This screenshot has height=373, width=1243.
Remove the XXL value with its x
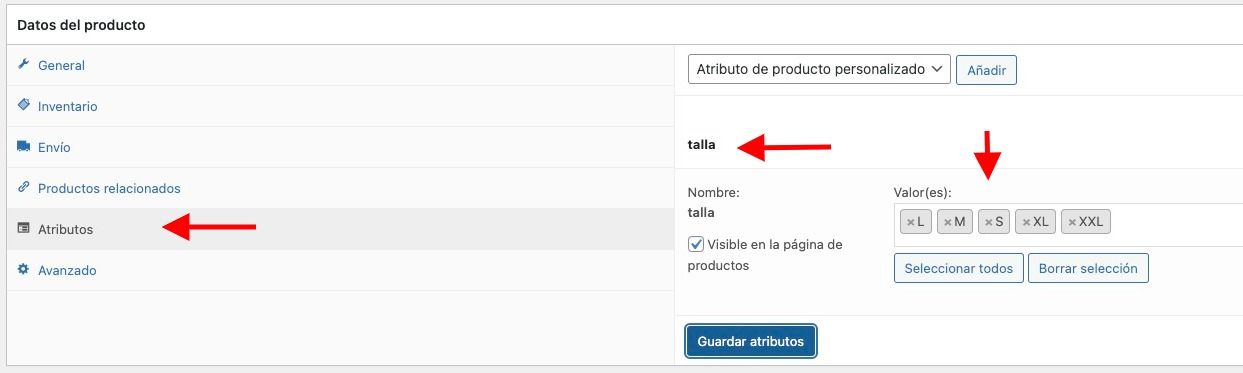1072,222
